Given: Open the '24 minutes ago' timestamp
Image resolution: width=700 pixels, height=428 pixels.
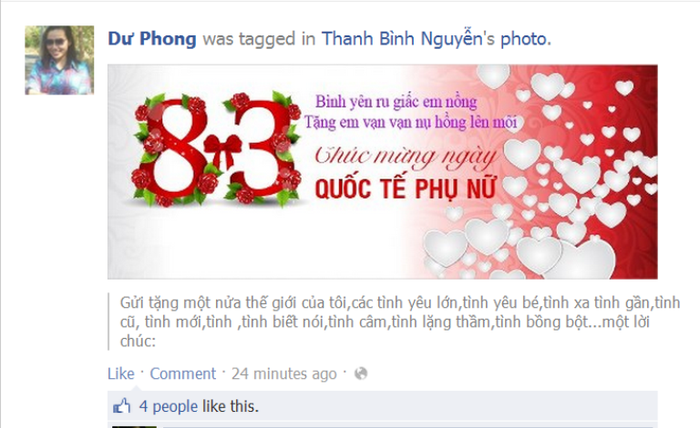Looking at the screenshot, I should point(284,374).
